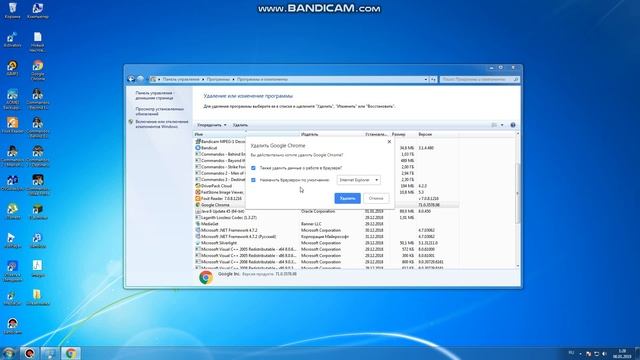Image resolution: width=640 pixels, height=360 pixels.
Task: Click the volume icon in system tray
Action: click(x=604, y=353)
